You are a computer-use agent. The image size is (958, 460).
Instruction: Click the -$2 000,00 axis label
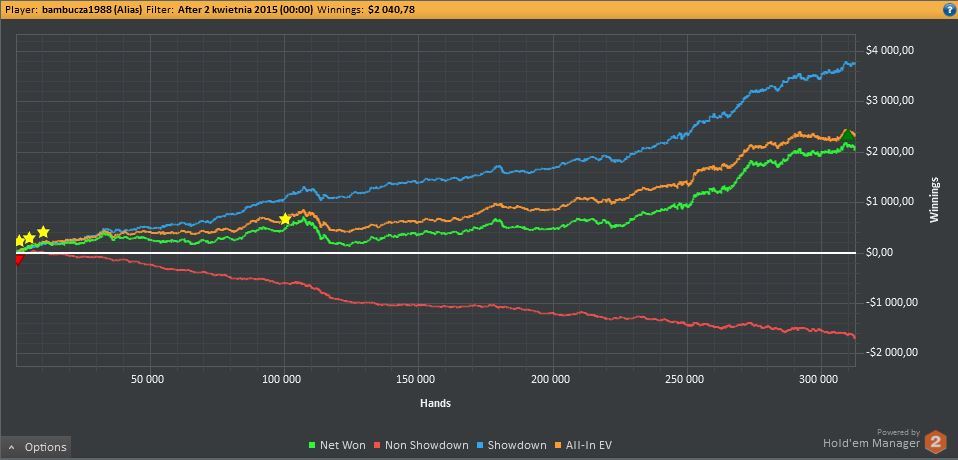(892, 352)
